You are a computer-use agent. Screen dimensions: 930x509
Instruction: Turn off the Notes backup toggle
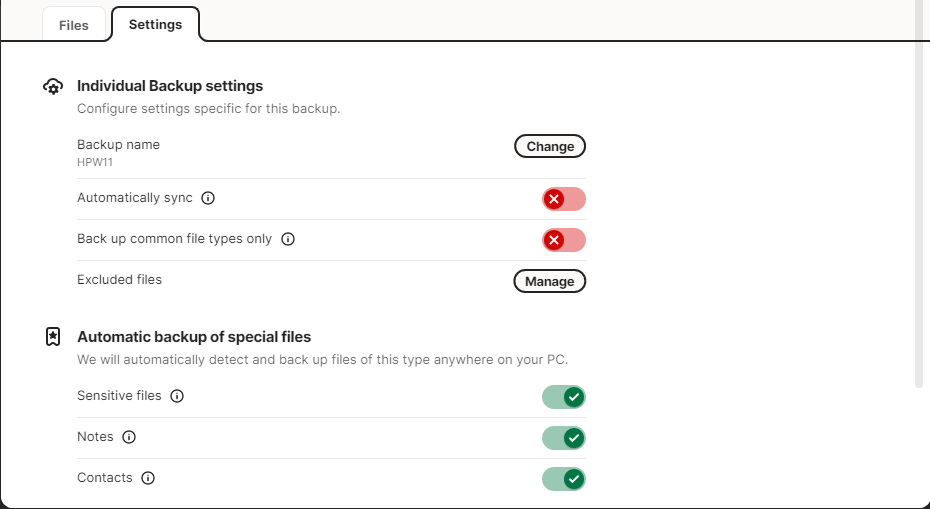(563, 438)
